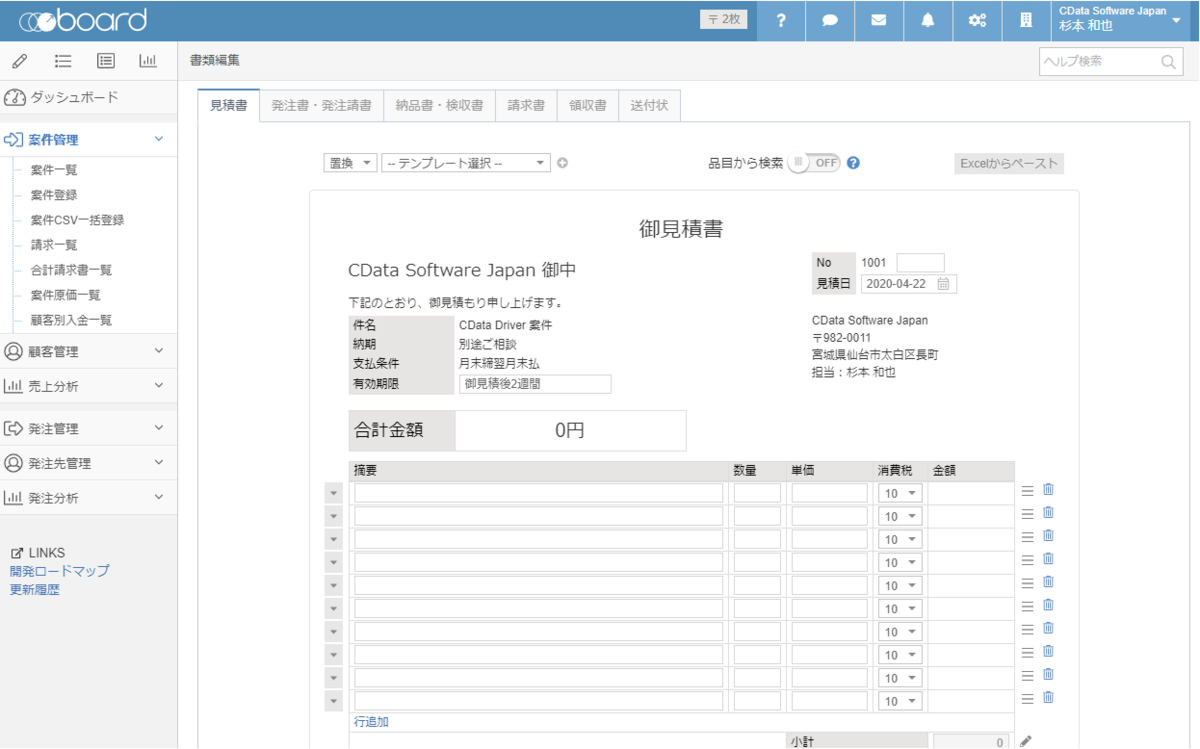Click the pencil icon beside 小計
Screen dimensions: 1200x749
point(1026,742)
